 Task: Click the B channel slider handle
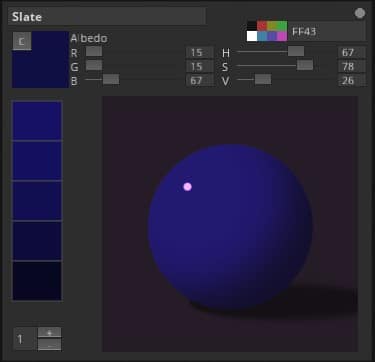tap(111, 79)
